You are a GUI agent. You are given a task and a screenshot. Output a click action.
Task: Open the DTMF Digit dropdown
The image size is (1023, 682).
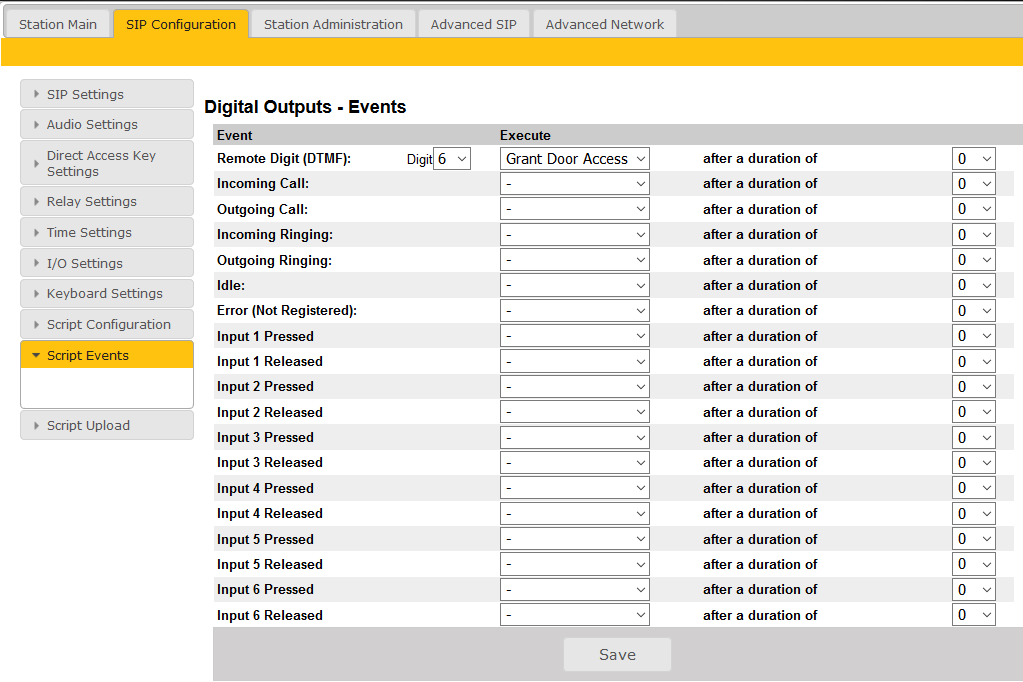(451, 159)
